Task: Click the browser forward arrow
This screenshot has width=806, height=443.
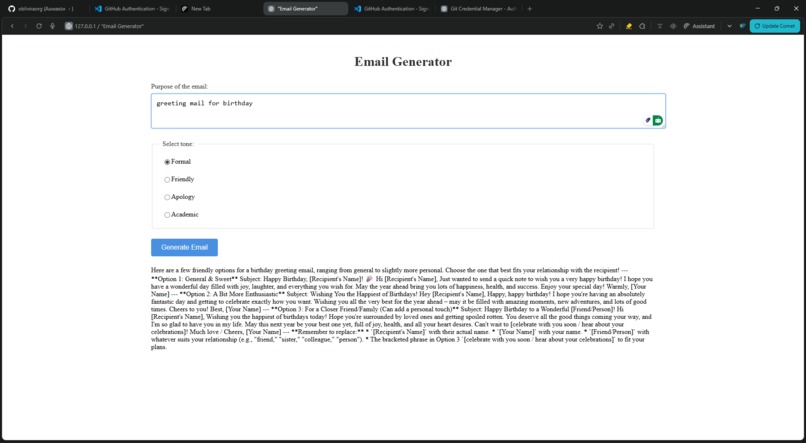Action: point(25,26)
